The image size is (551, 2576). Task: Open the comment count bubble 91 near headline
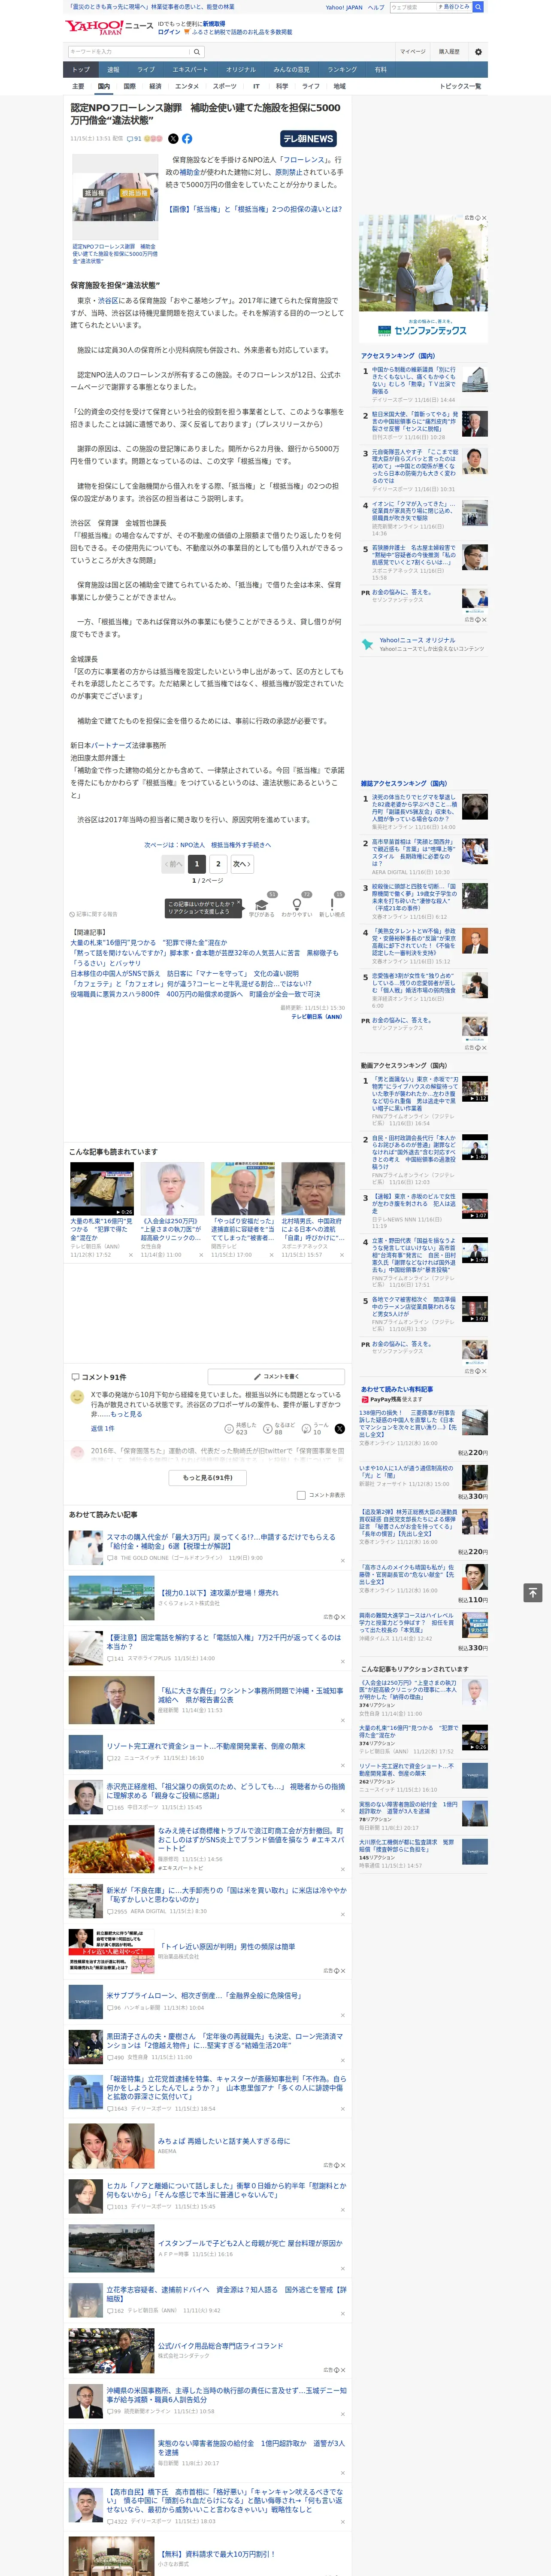tap(134, 139)
